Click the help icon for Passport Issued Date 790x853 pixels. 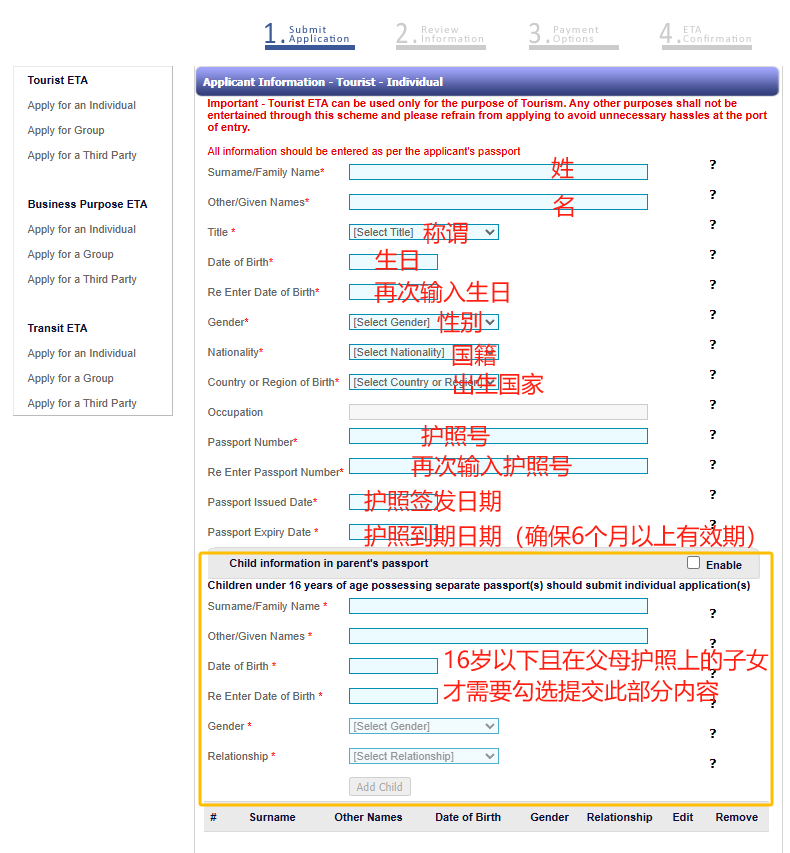(x=713, y=495)
